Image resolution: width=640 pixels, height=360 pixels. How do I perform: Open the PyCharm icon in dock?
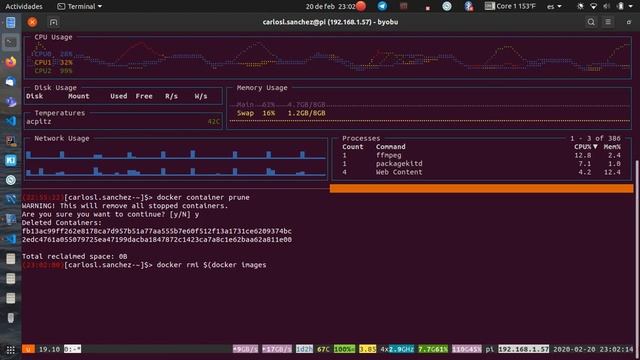11,140
